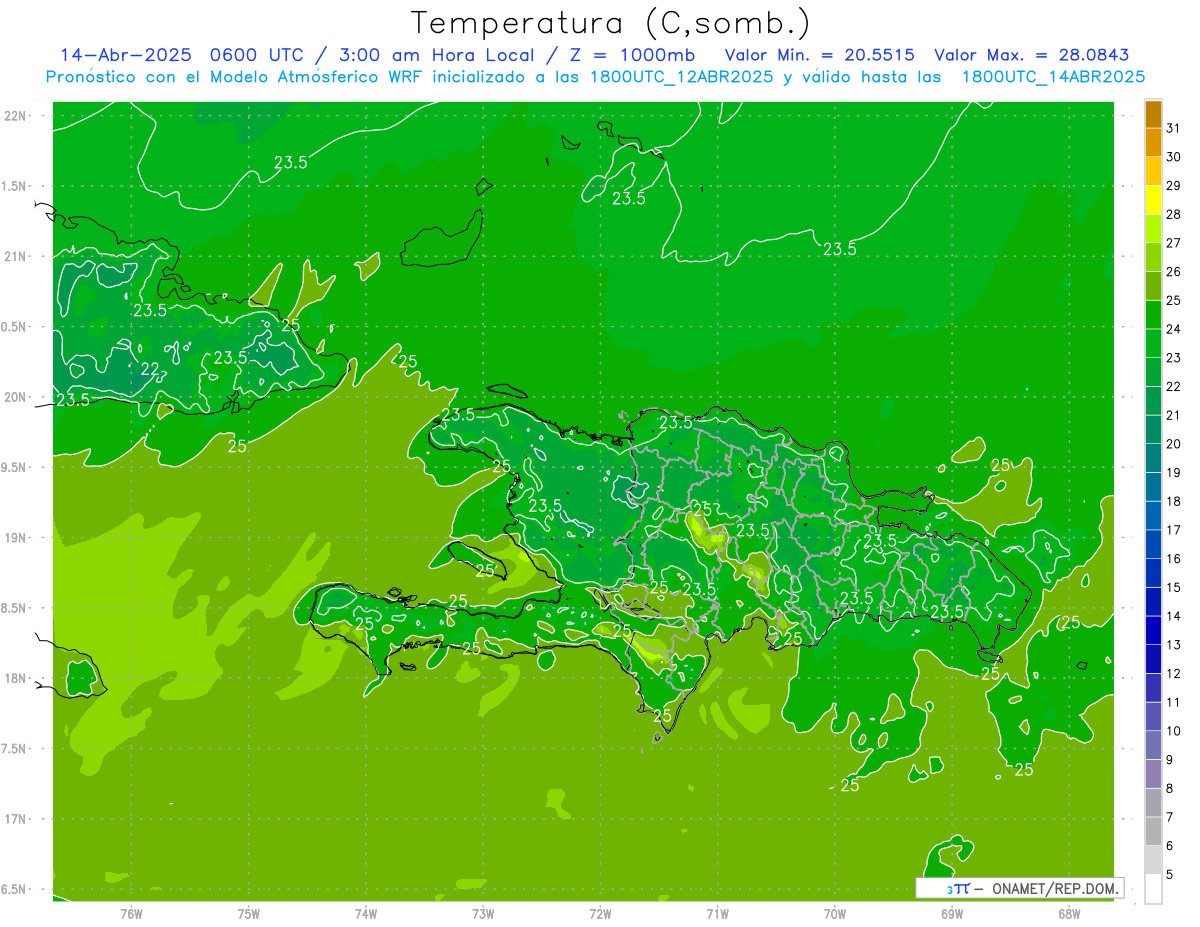The image size is (1200, 927).
Task: Click the '71W' longitude axis label
Action: (x=717, y=914)
